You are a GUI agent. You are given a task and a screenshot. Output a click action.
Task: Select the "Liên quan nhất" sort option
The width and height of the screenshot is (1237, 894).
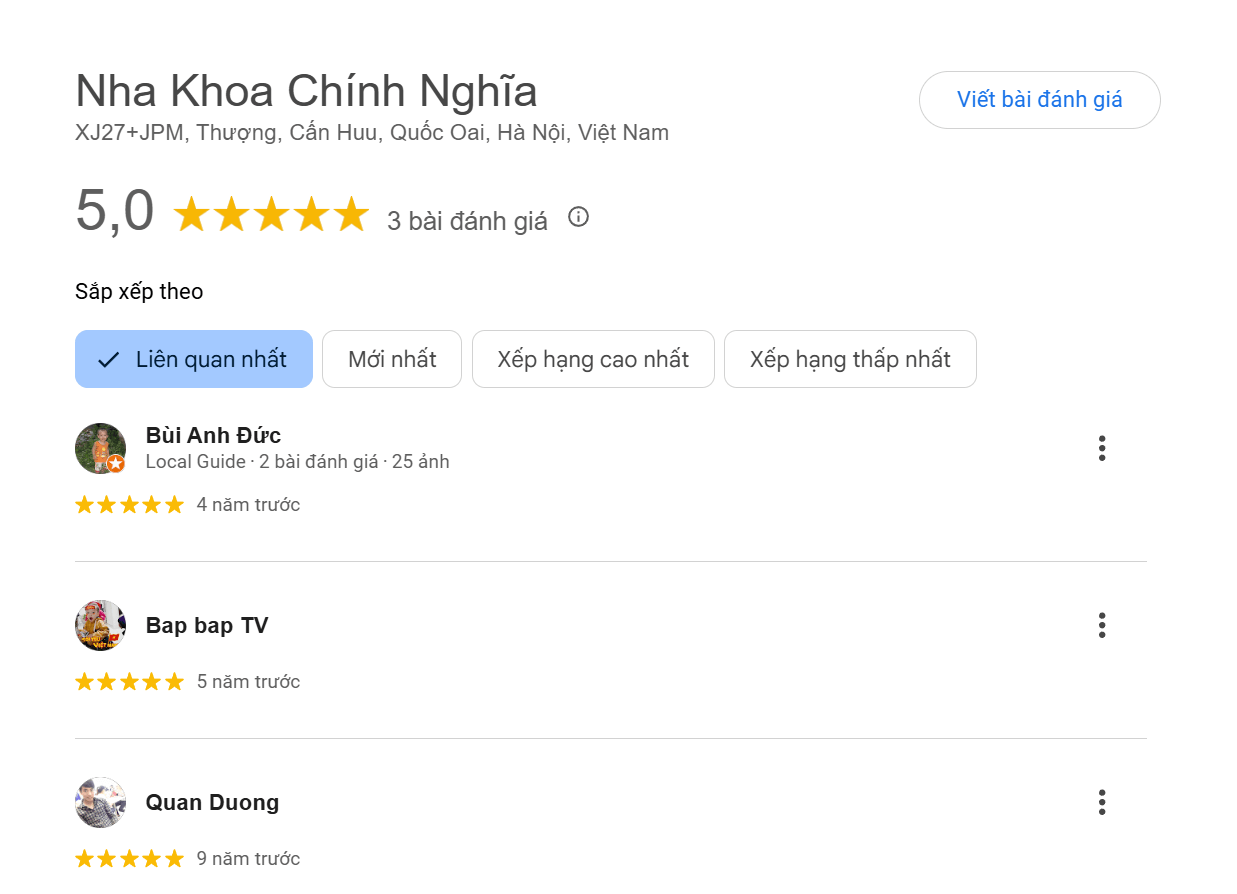194,359
